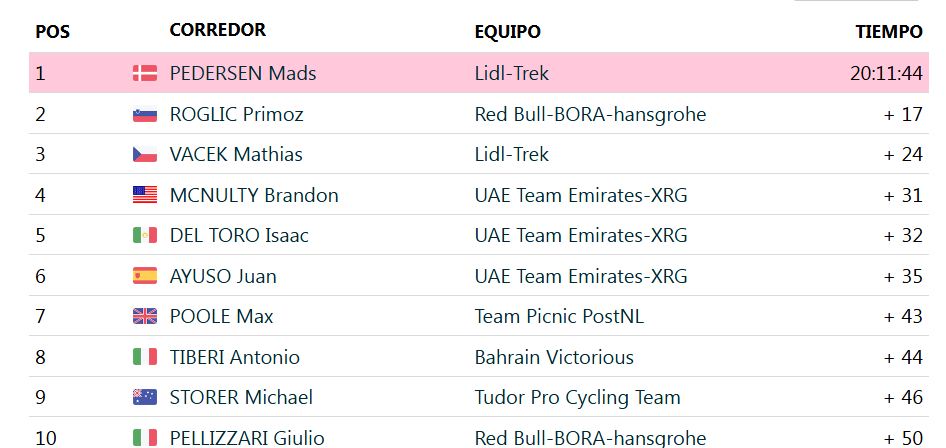Screen dimensions: 946x448
Task: Click the British flag beside POOLE Max
Action: click(145, 316)
